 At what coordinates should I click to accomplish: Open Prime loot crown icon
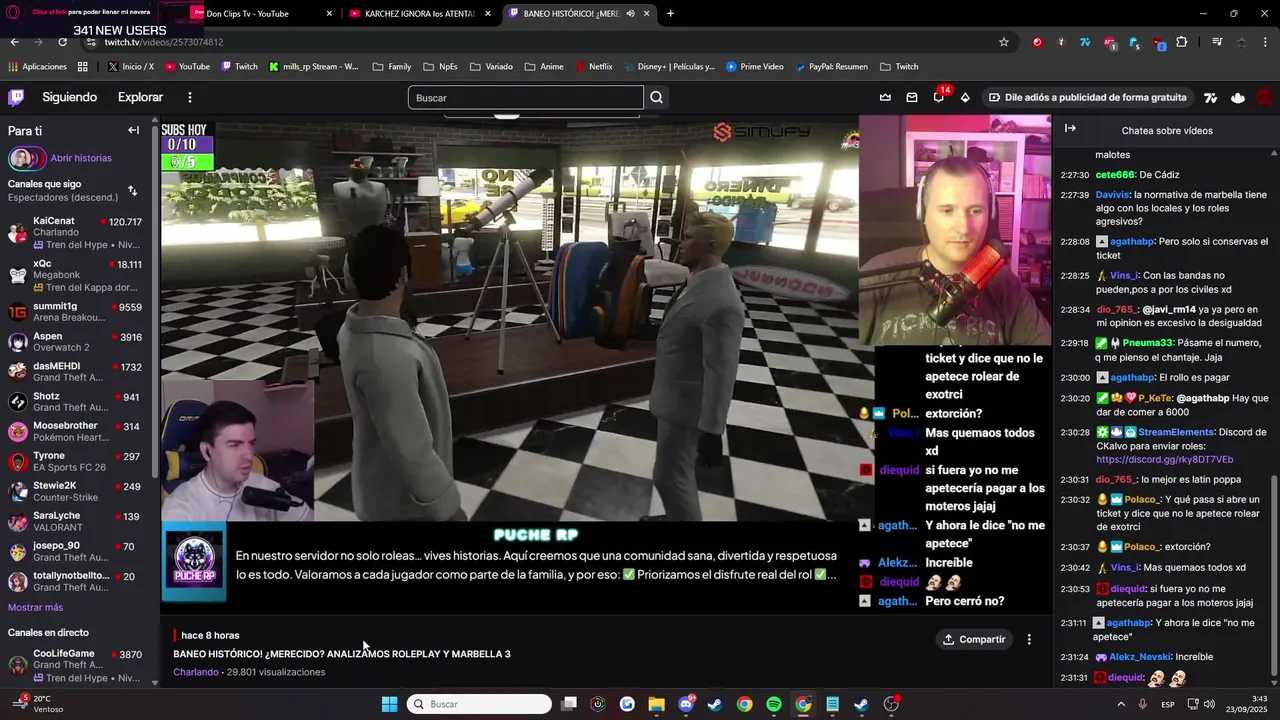tap(885, 97)
